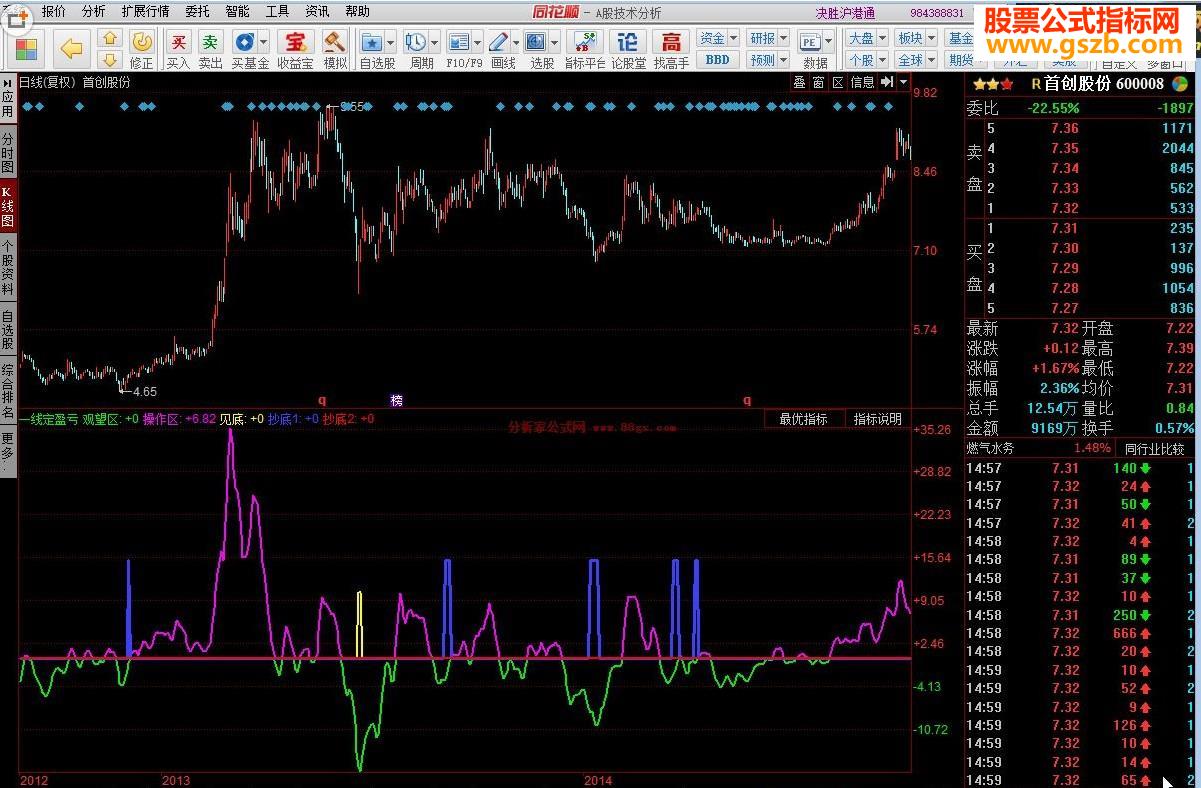Image resolution: width=1201 pixels, height=788 pixels.
Task: Click the PE 数据 icon
Action: [x=808, y=41]
